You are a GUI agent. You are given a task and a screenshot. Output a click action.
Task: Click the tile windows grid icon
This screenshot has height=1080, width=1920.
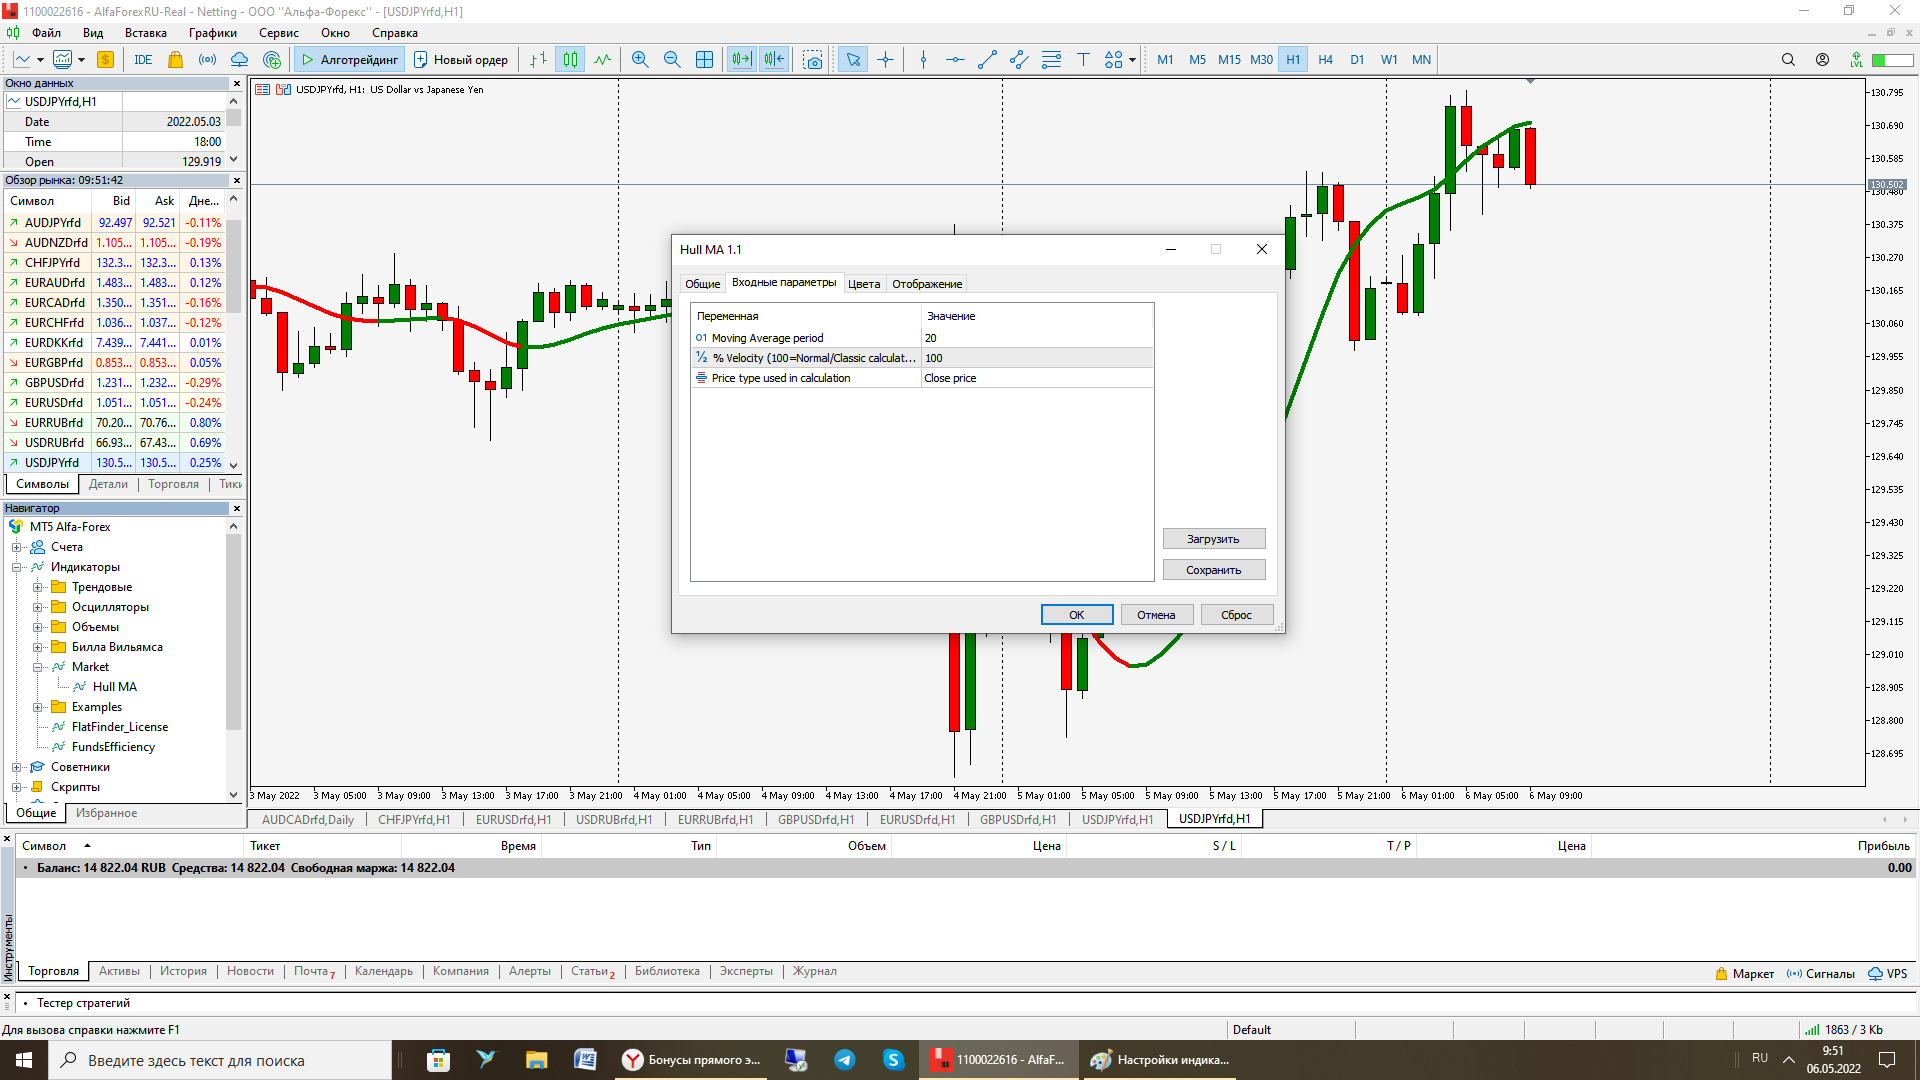point(704,60)
